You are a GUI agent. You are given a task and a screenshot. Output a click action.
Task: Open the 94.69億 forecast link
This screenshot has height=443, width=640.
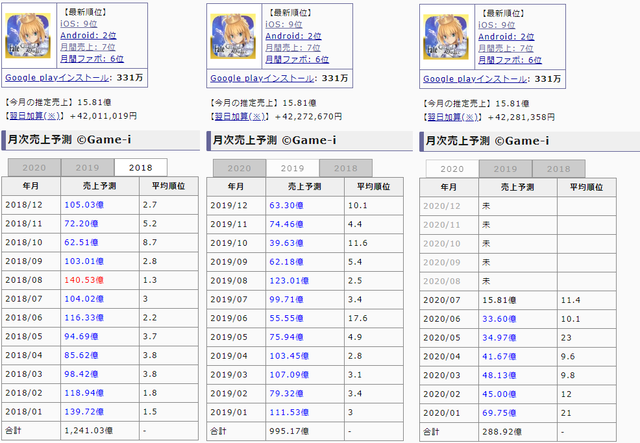coord(81,336)
